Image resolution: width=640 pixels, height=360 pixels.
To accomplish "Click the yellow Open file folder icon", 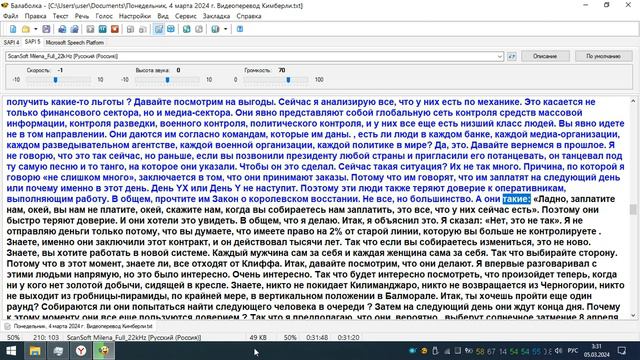I will pos(26,29).
